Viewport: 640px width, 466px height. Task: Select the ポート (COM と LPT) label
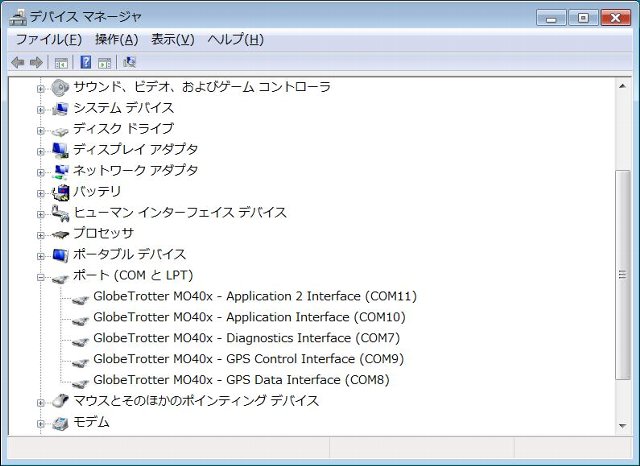pyautogui.click(x=133, y=275)
